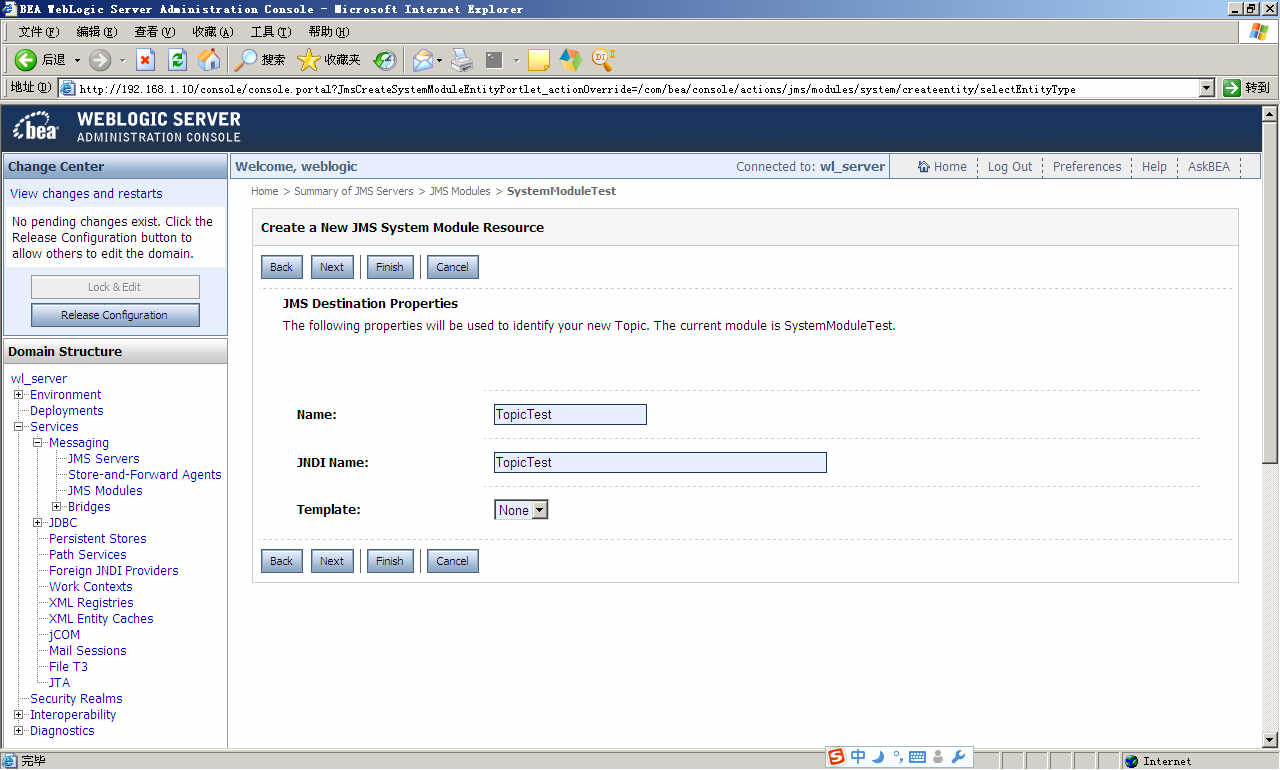Print the page with printer icon
Image resolution: width=1280 pixels, height=770 pixels.
click(461, 60)
